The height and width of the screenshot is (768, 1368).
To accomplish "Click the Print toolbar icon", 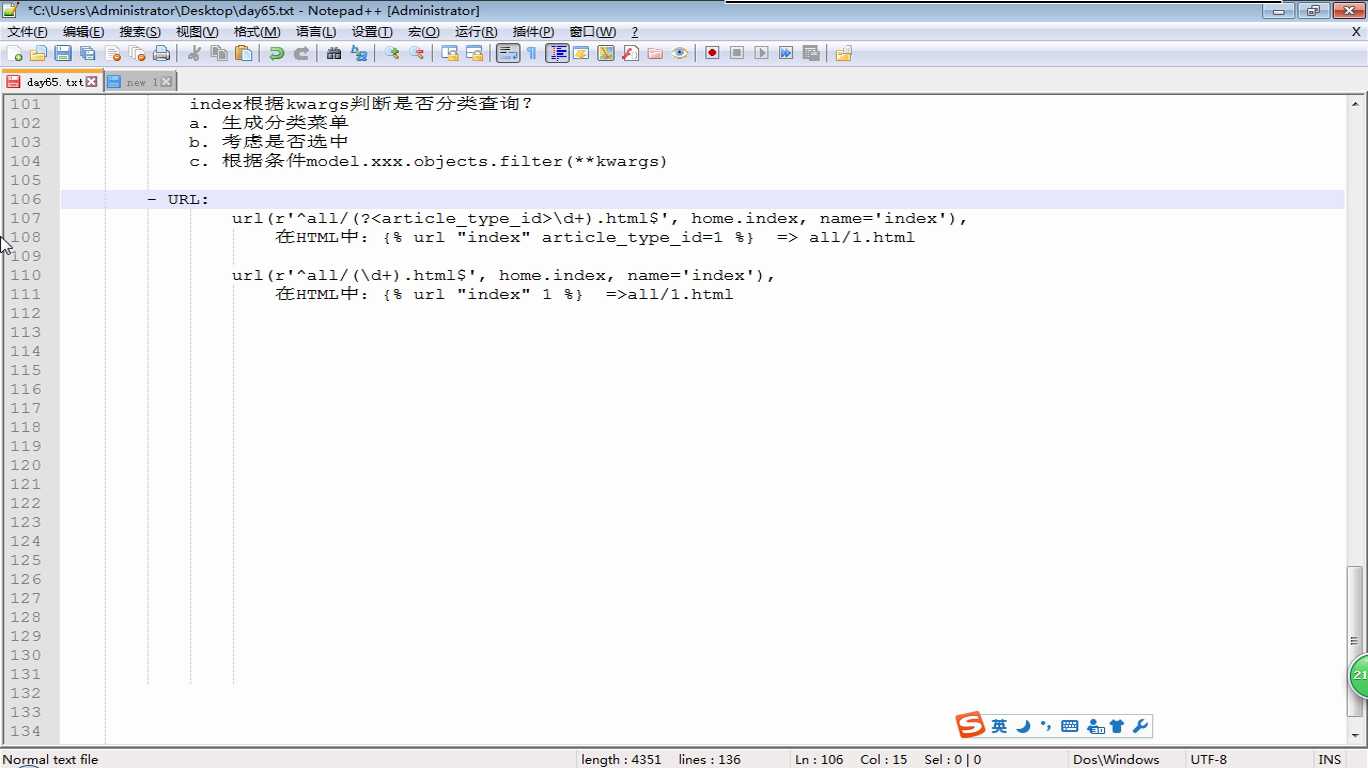I will [x=161, y=53].
